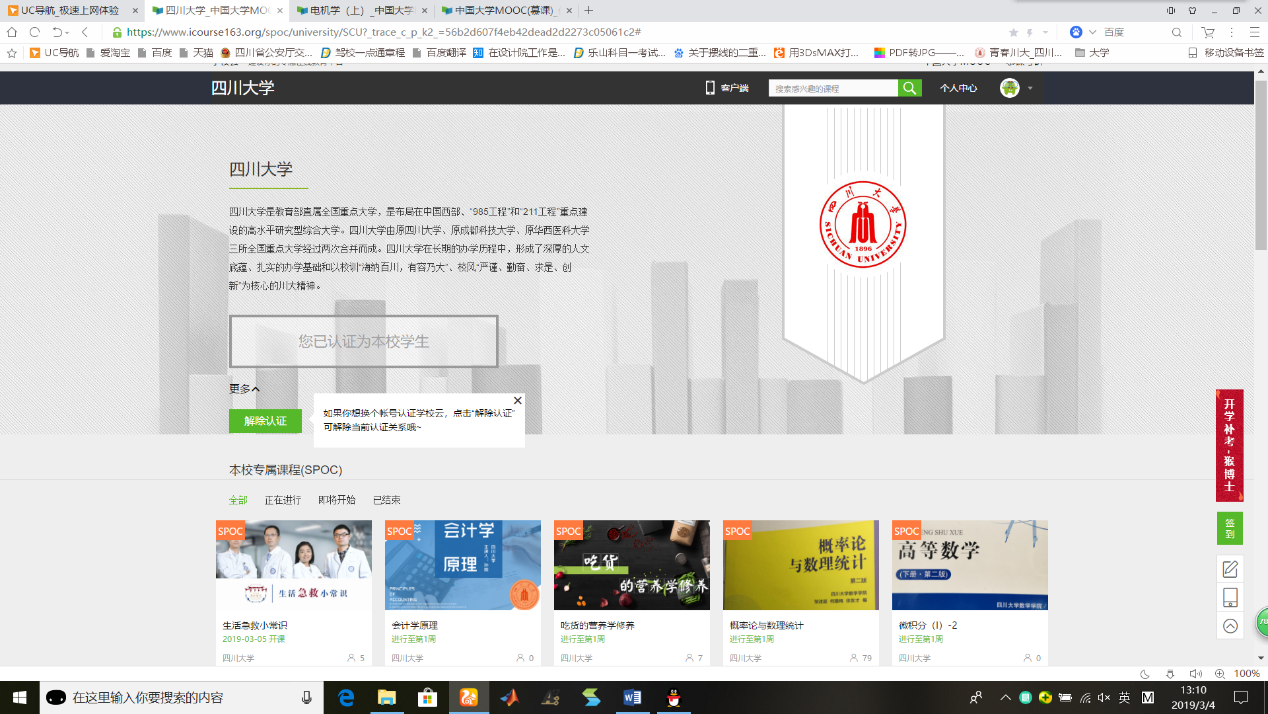Toggle the muted volume icon in system tray
1268x714 pixels.
tap(1103, 697)
